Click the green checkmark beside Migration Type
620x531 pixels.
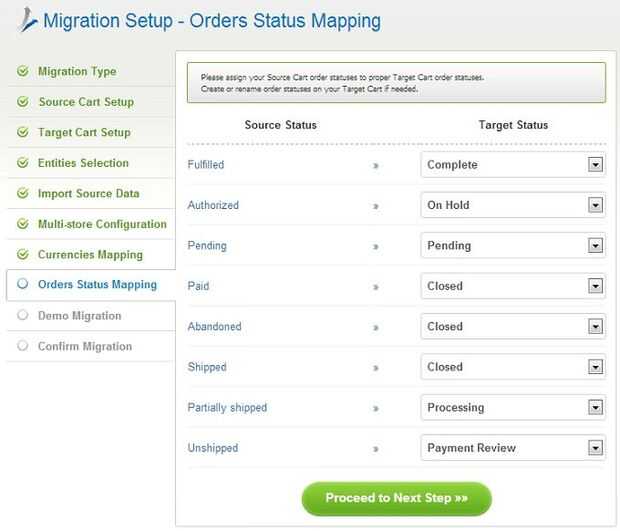pyautogui.click(x=22, y=72)
